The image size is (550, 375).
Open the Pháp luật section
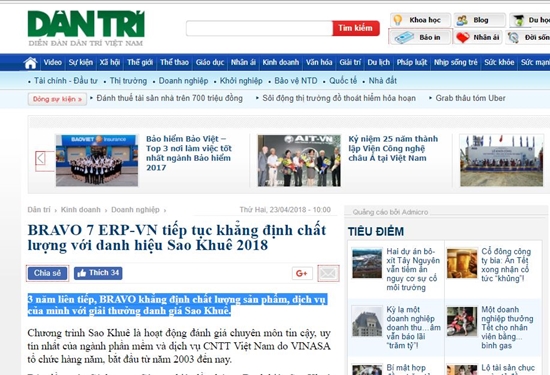412,62
